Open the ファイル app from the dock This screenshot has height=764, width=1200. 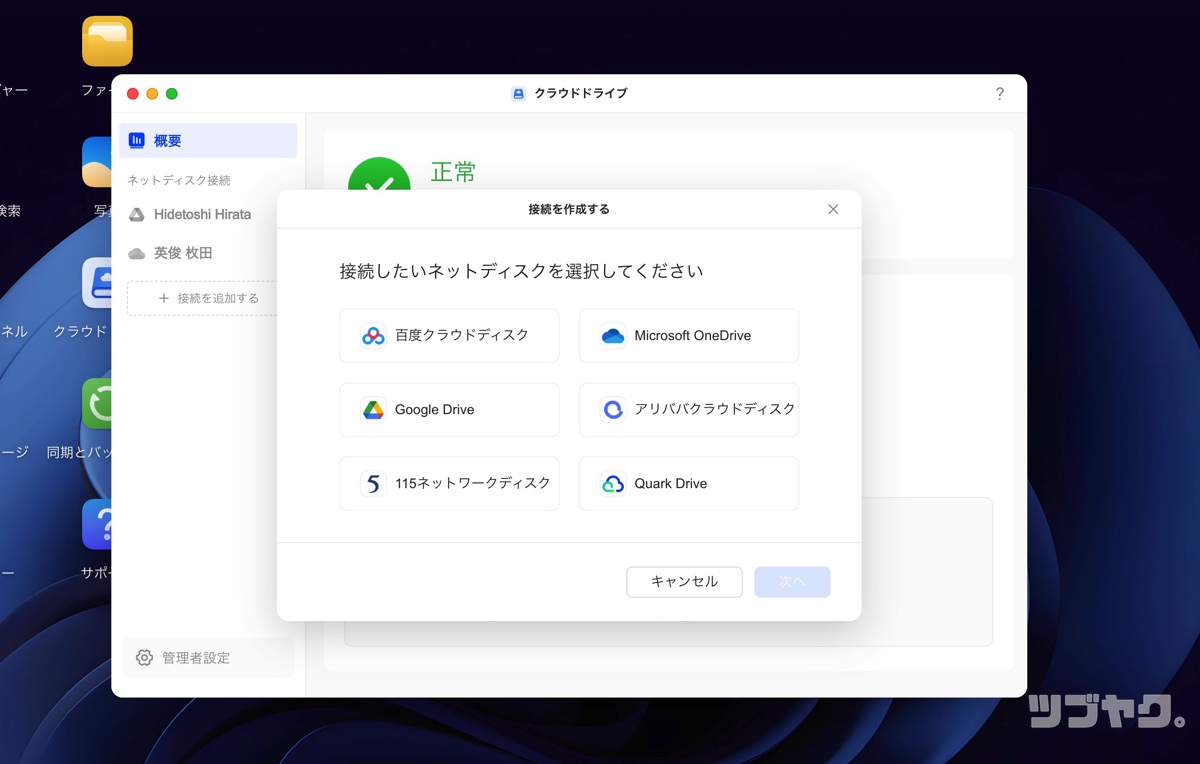click(106, 41)
